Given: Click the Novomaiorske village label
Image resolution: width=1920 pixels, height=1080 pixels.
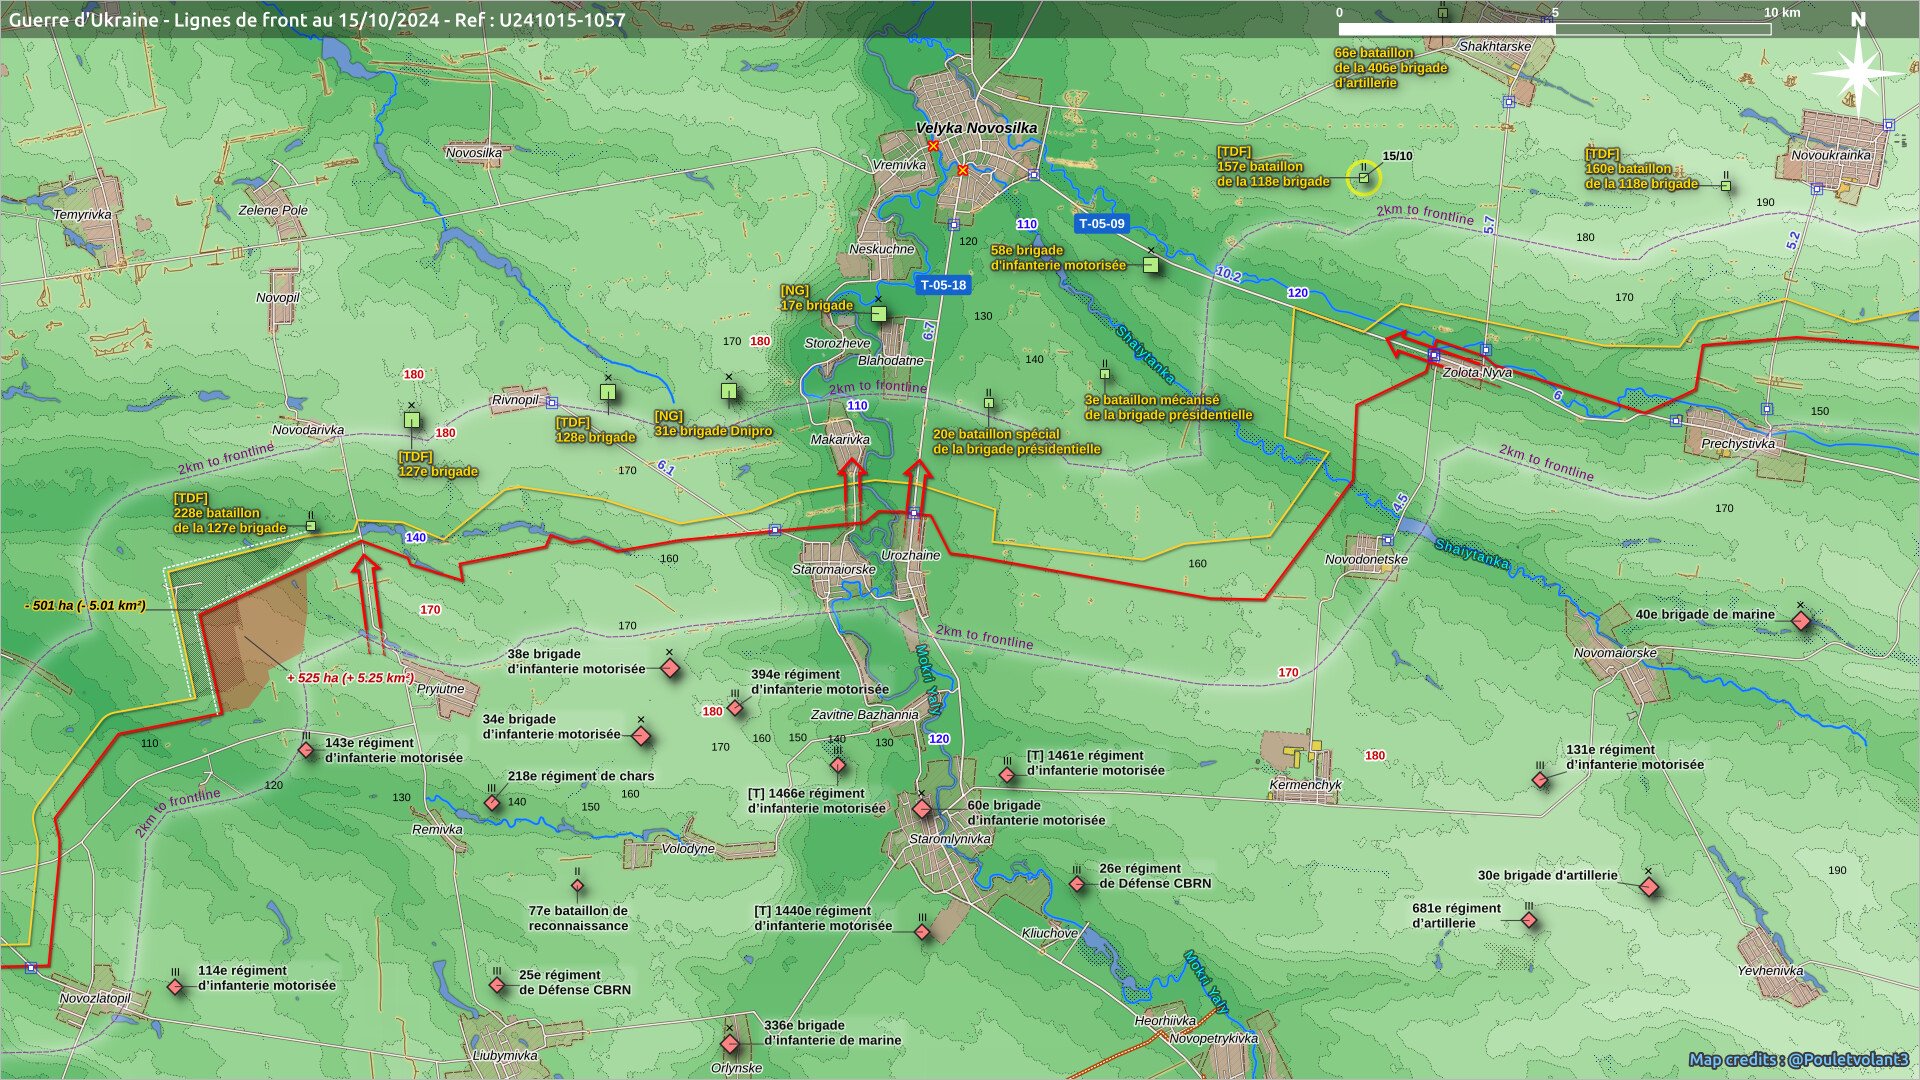Looking at the screenshot, I should coord(1615,653).
